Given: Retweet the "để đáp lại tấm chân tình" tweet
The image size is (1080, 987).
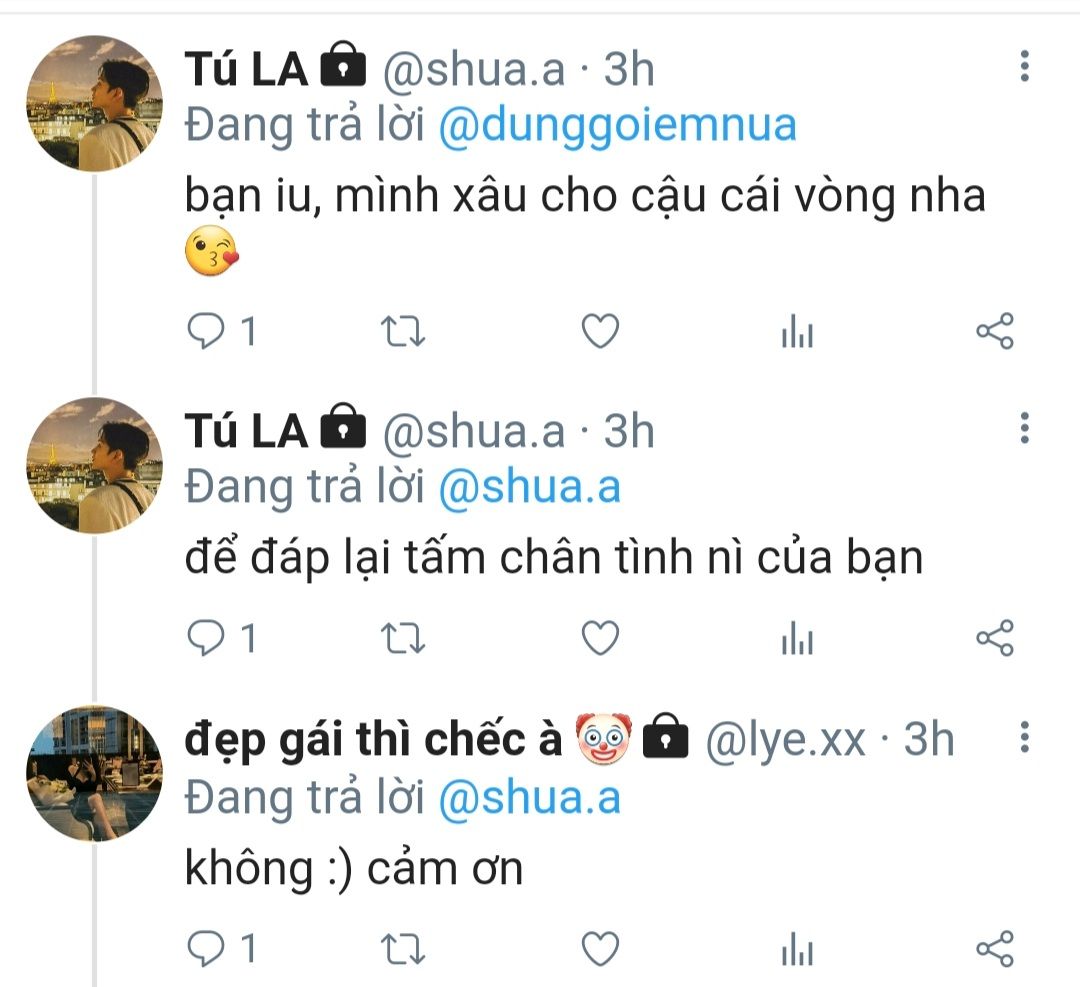Looking at the screenshot, I should coord(405,638).
